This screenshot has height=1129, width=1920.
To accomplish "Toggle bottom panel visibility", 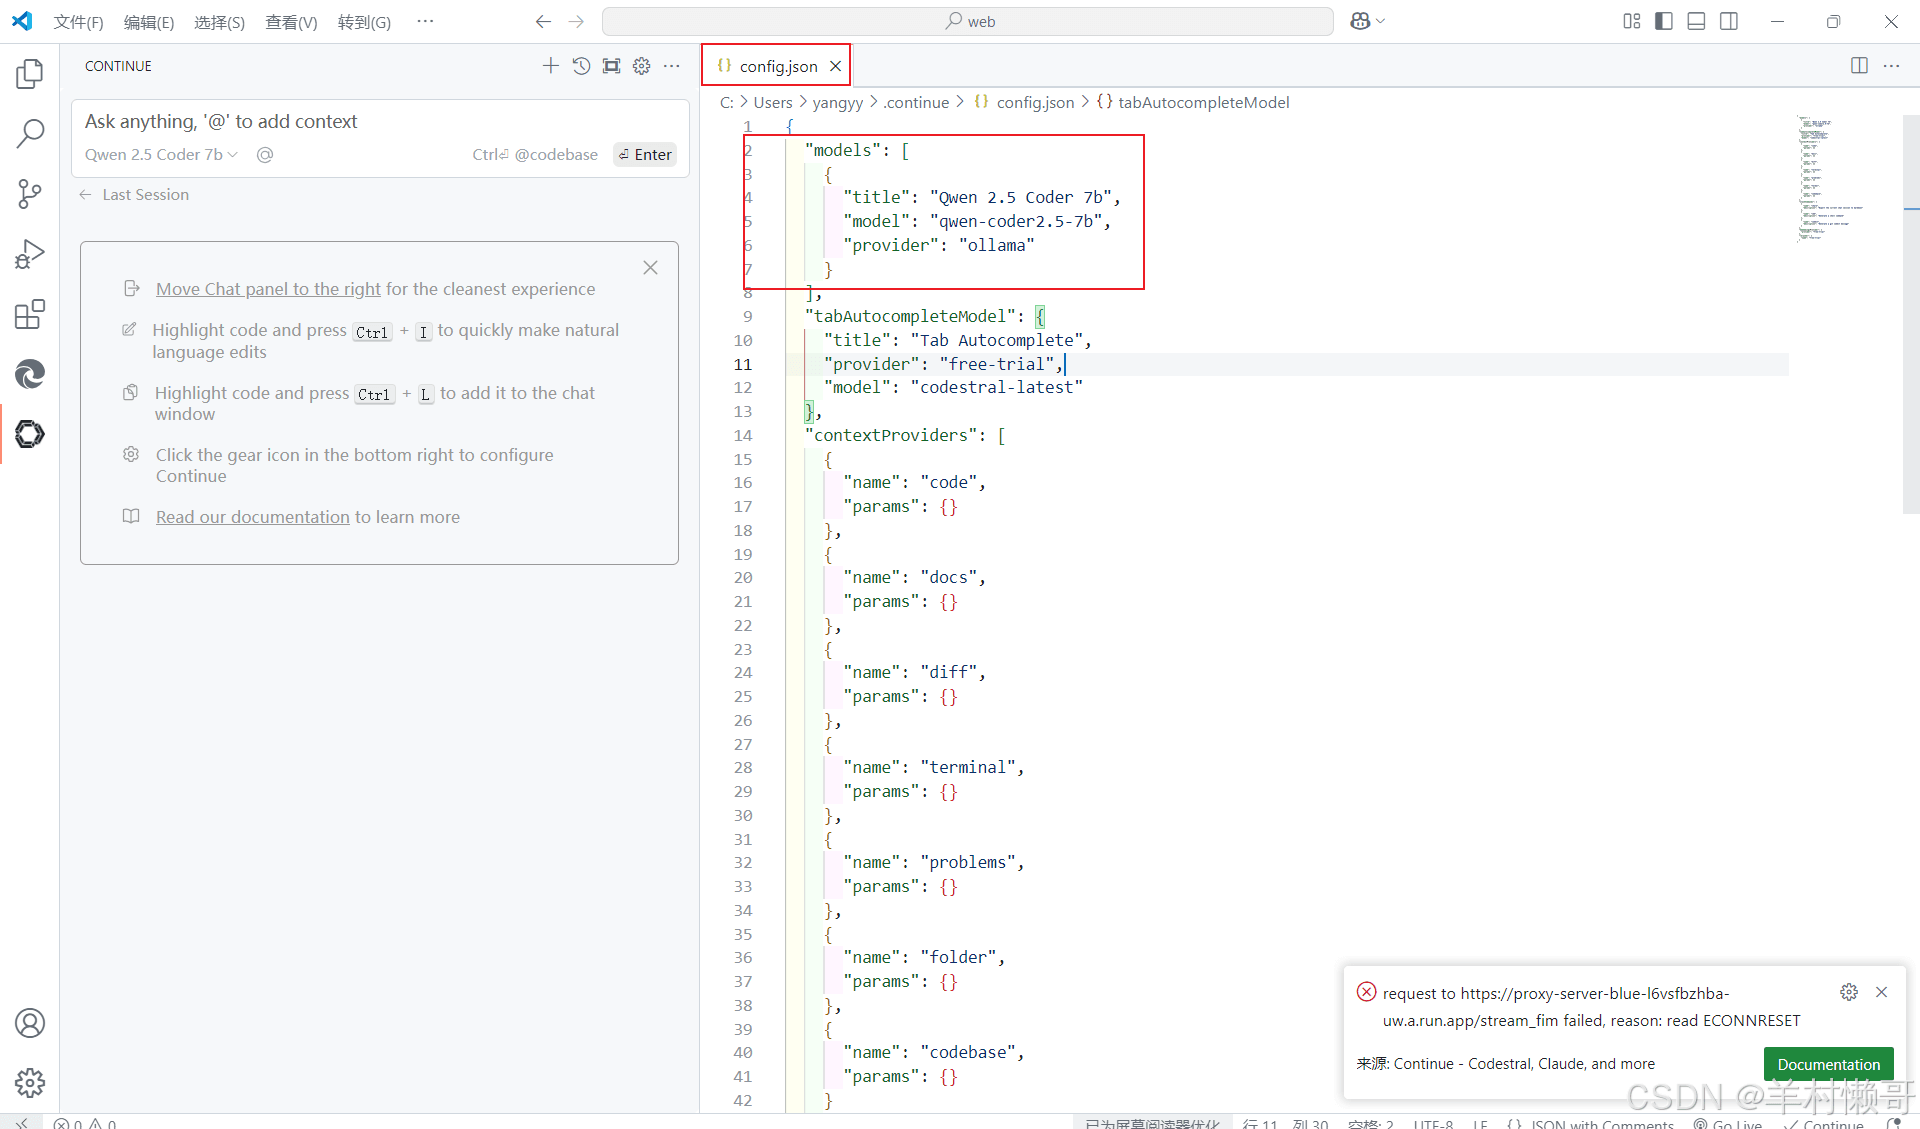I will (x=1696, y=21).
